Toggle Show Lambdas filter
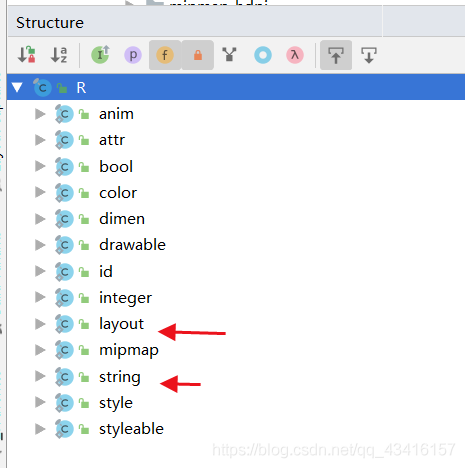The width and height of the screenshot is (465, 468). [295, 55]
